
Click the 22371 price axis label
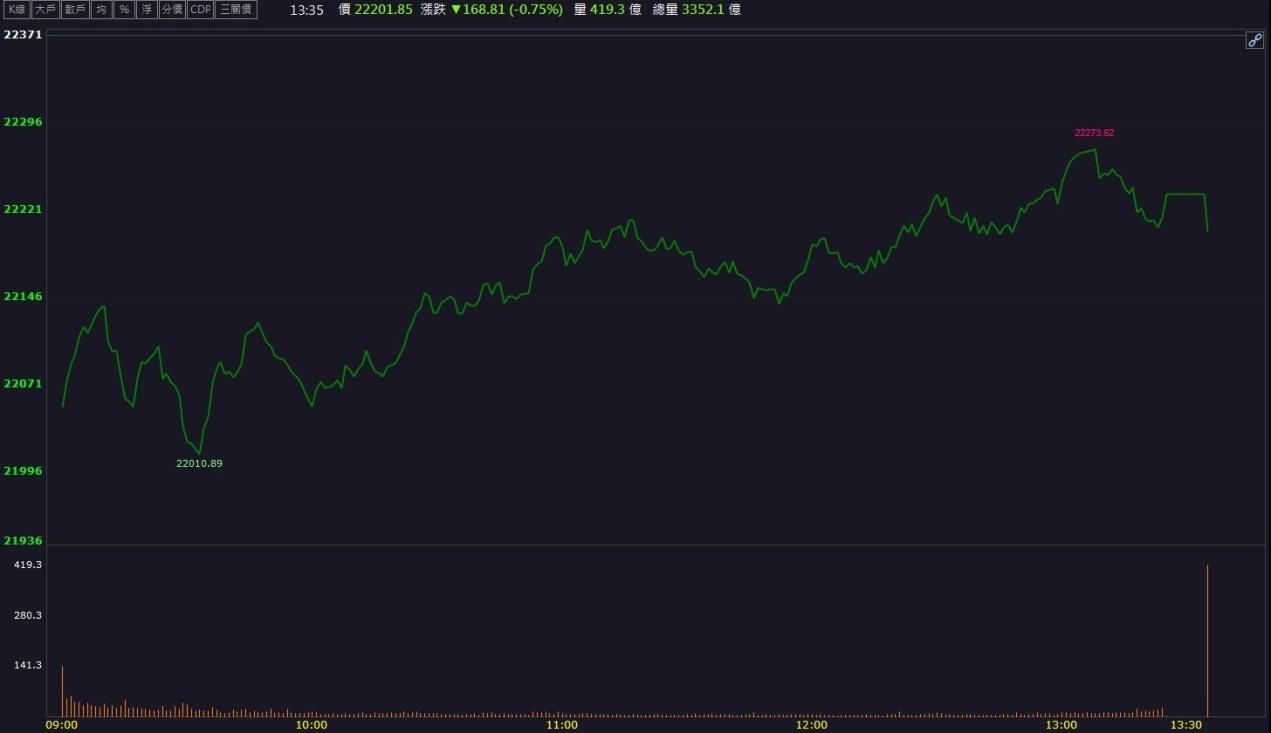[23, 35]
